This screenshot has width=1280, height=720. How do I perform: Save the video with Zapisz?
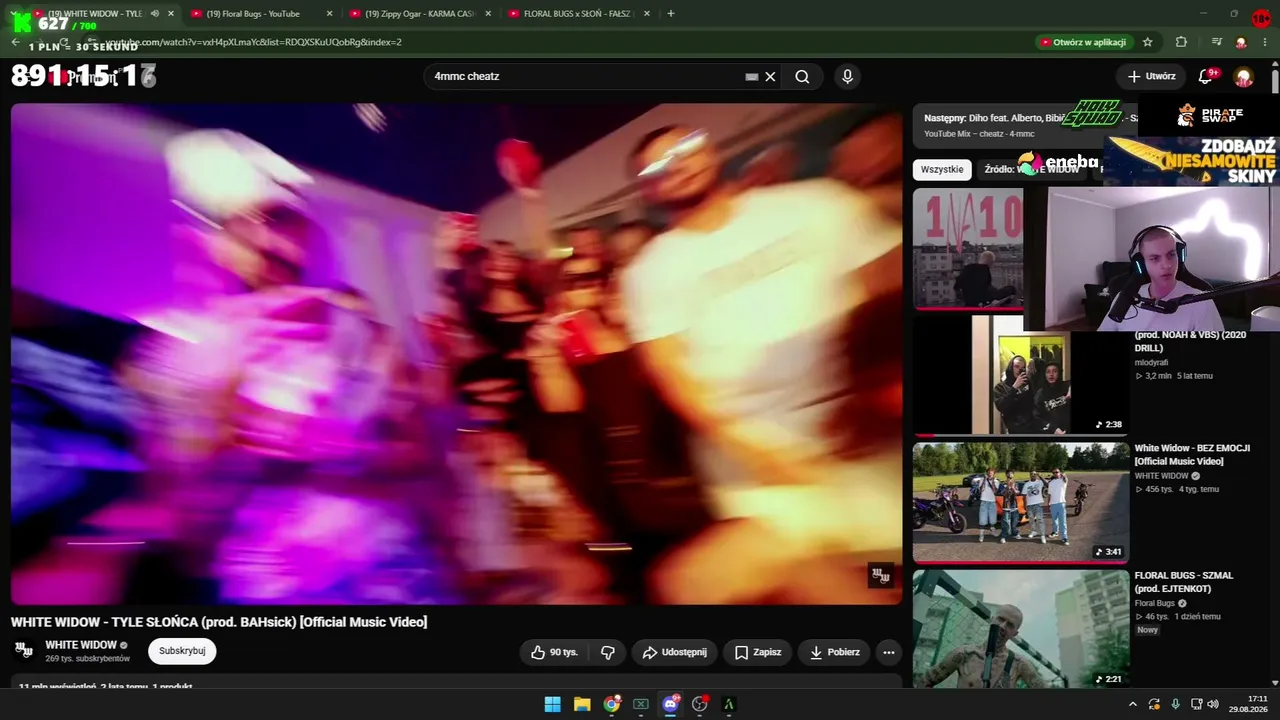click(757, 652)
